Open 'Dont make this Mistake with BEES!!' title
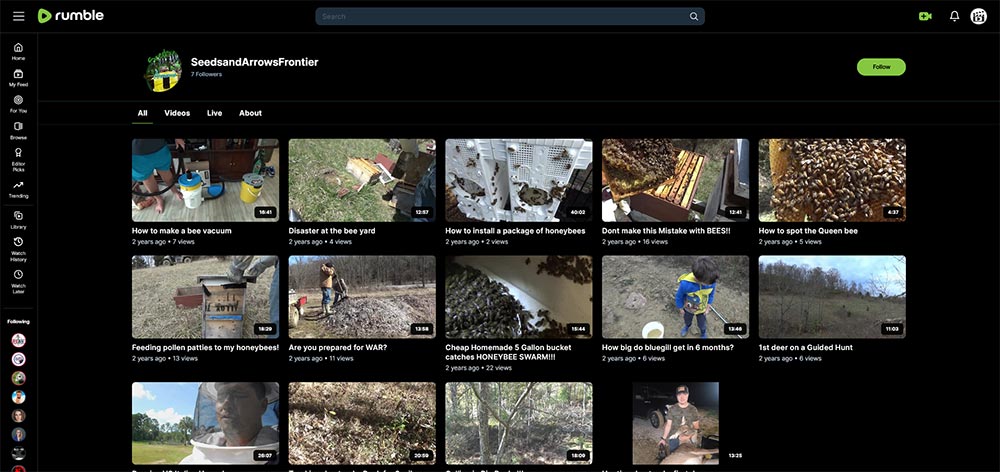Viewport: 1000px width, 472px height. coord(666,231)
